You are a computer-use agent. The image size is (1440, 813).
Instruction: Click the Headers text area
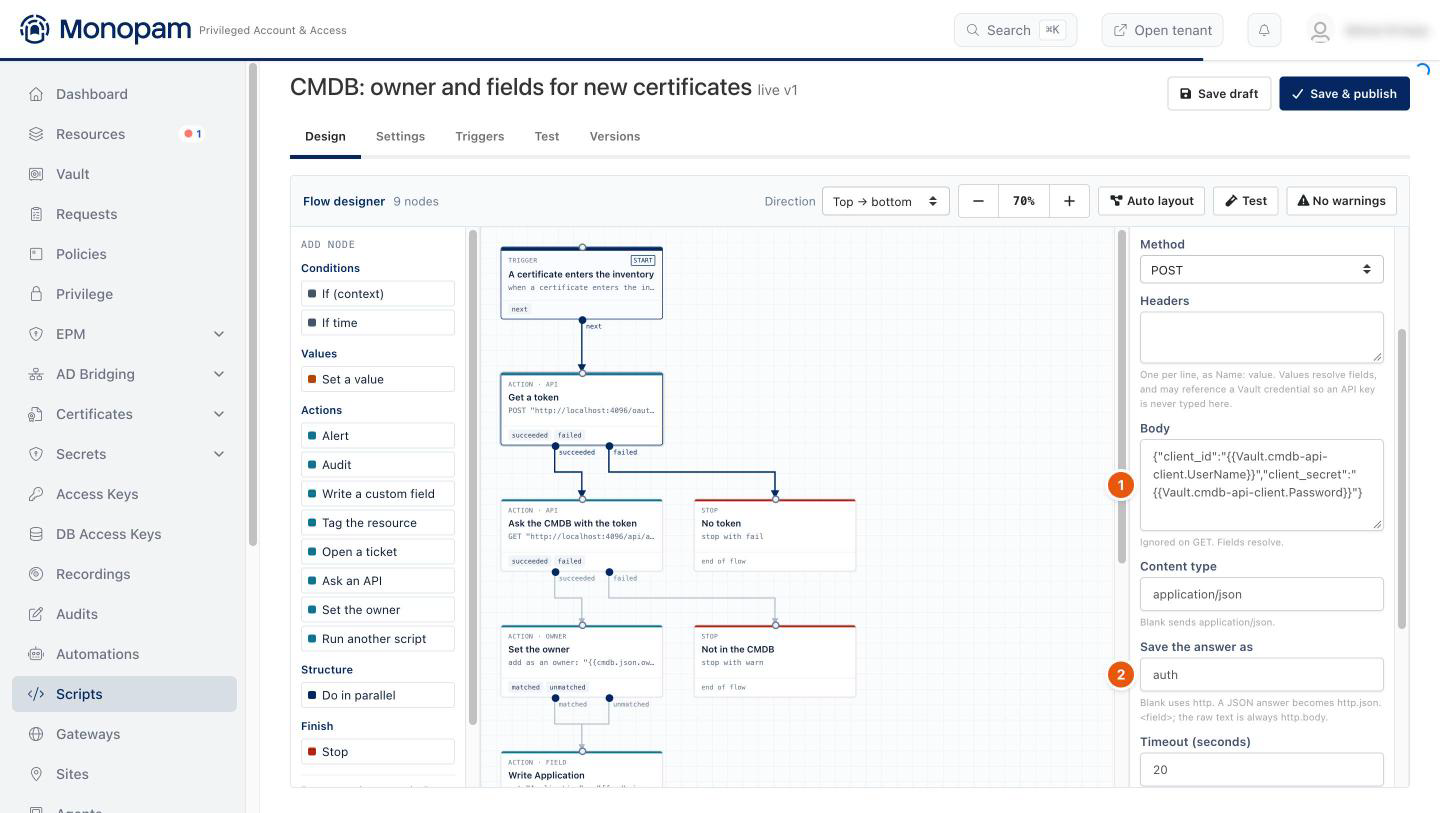1261,337
